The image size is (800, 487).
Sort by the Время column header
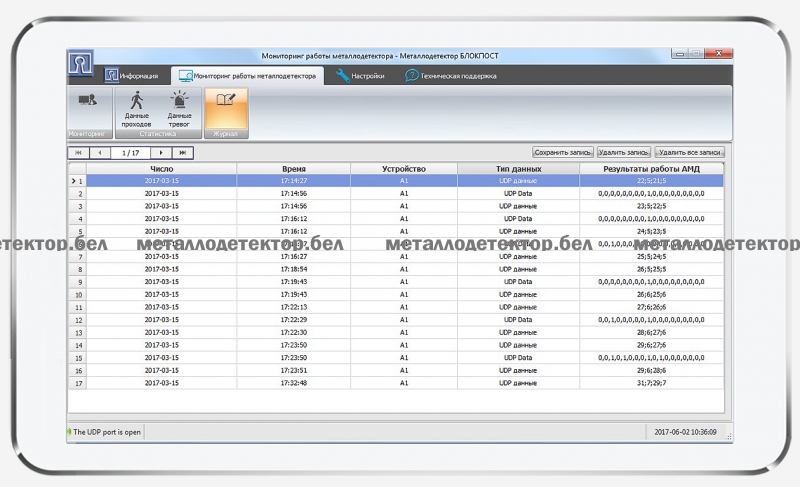[293, 169]
